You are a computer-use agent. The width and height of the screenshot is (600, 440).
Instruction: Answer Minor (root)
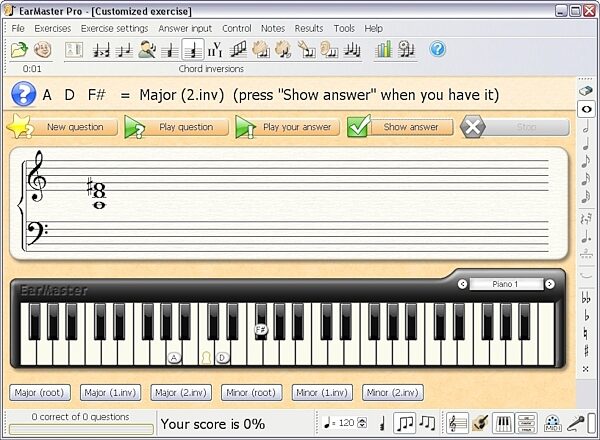[x=251, y=393]
